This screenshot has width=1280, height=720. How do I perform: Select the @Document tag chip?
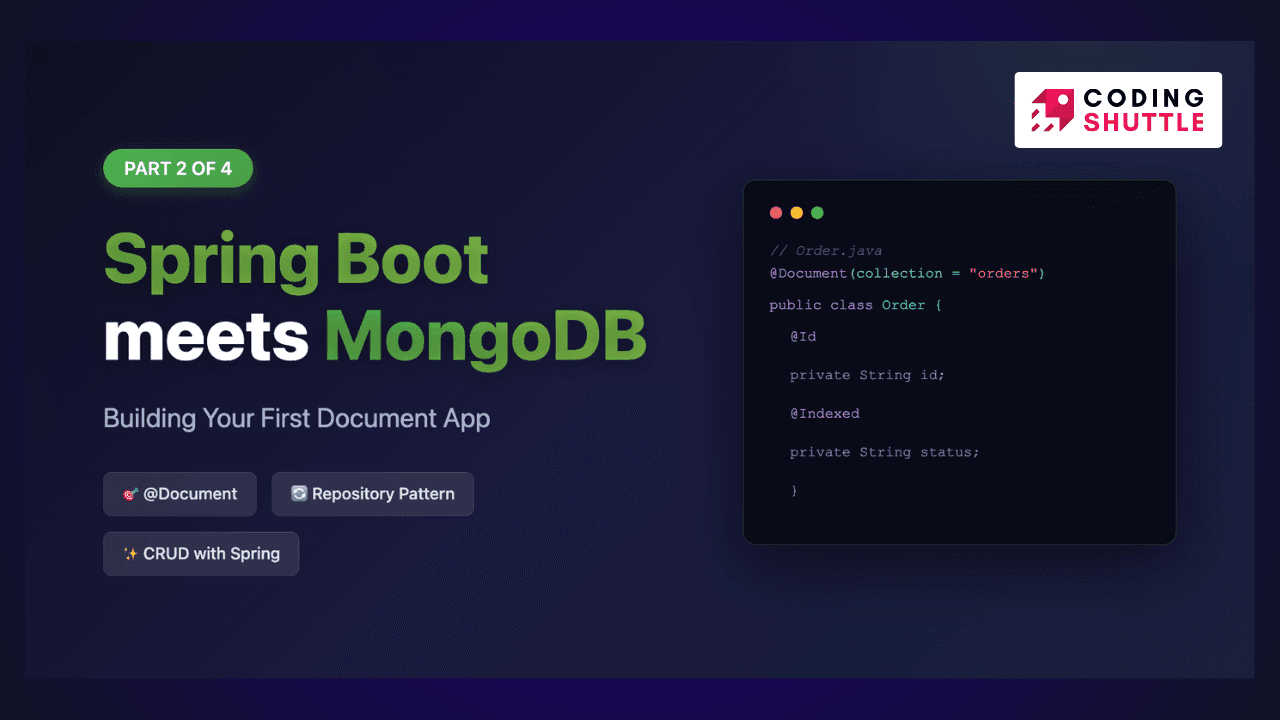coord(180,494)
